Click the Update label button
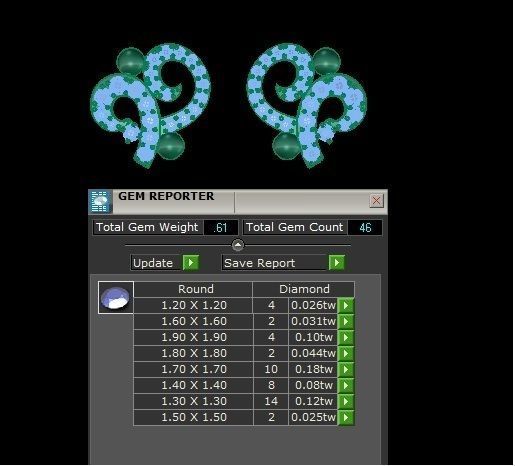Image resolution: width=515 pixels, height=466 pixels. (x=156, y=263)
